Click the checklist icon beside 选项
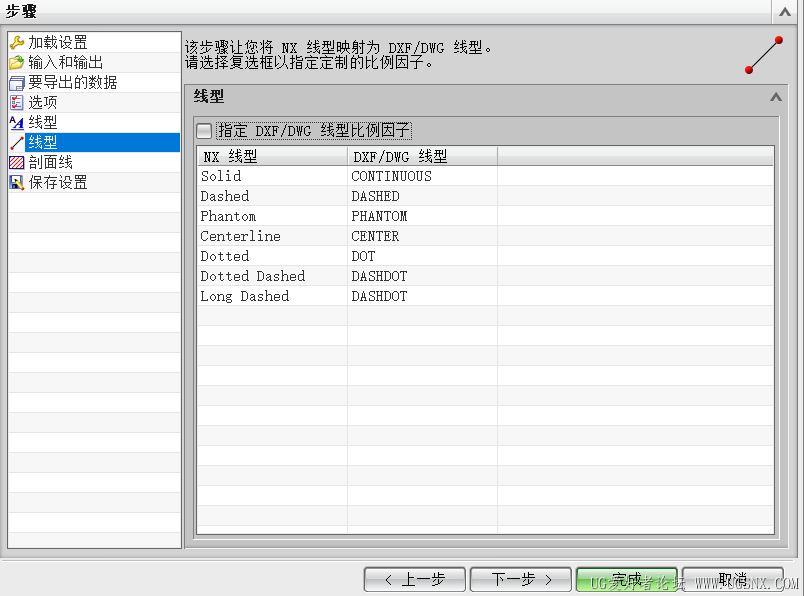The height and width of the screenshot is (596, 804). tap(16, 103)
